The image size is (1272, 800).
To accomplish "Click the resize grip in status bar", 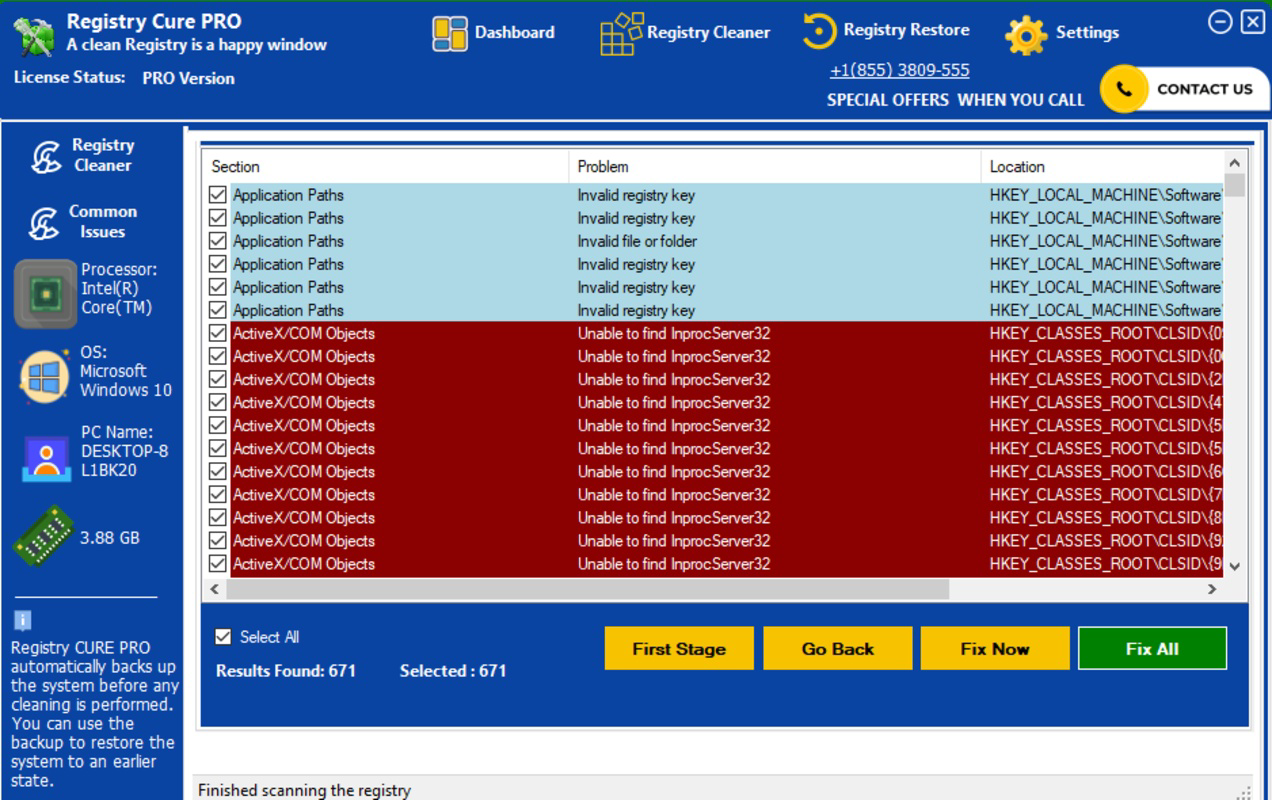I will 1244,791.
